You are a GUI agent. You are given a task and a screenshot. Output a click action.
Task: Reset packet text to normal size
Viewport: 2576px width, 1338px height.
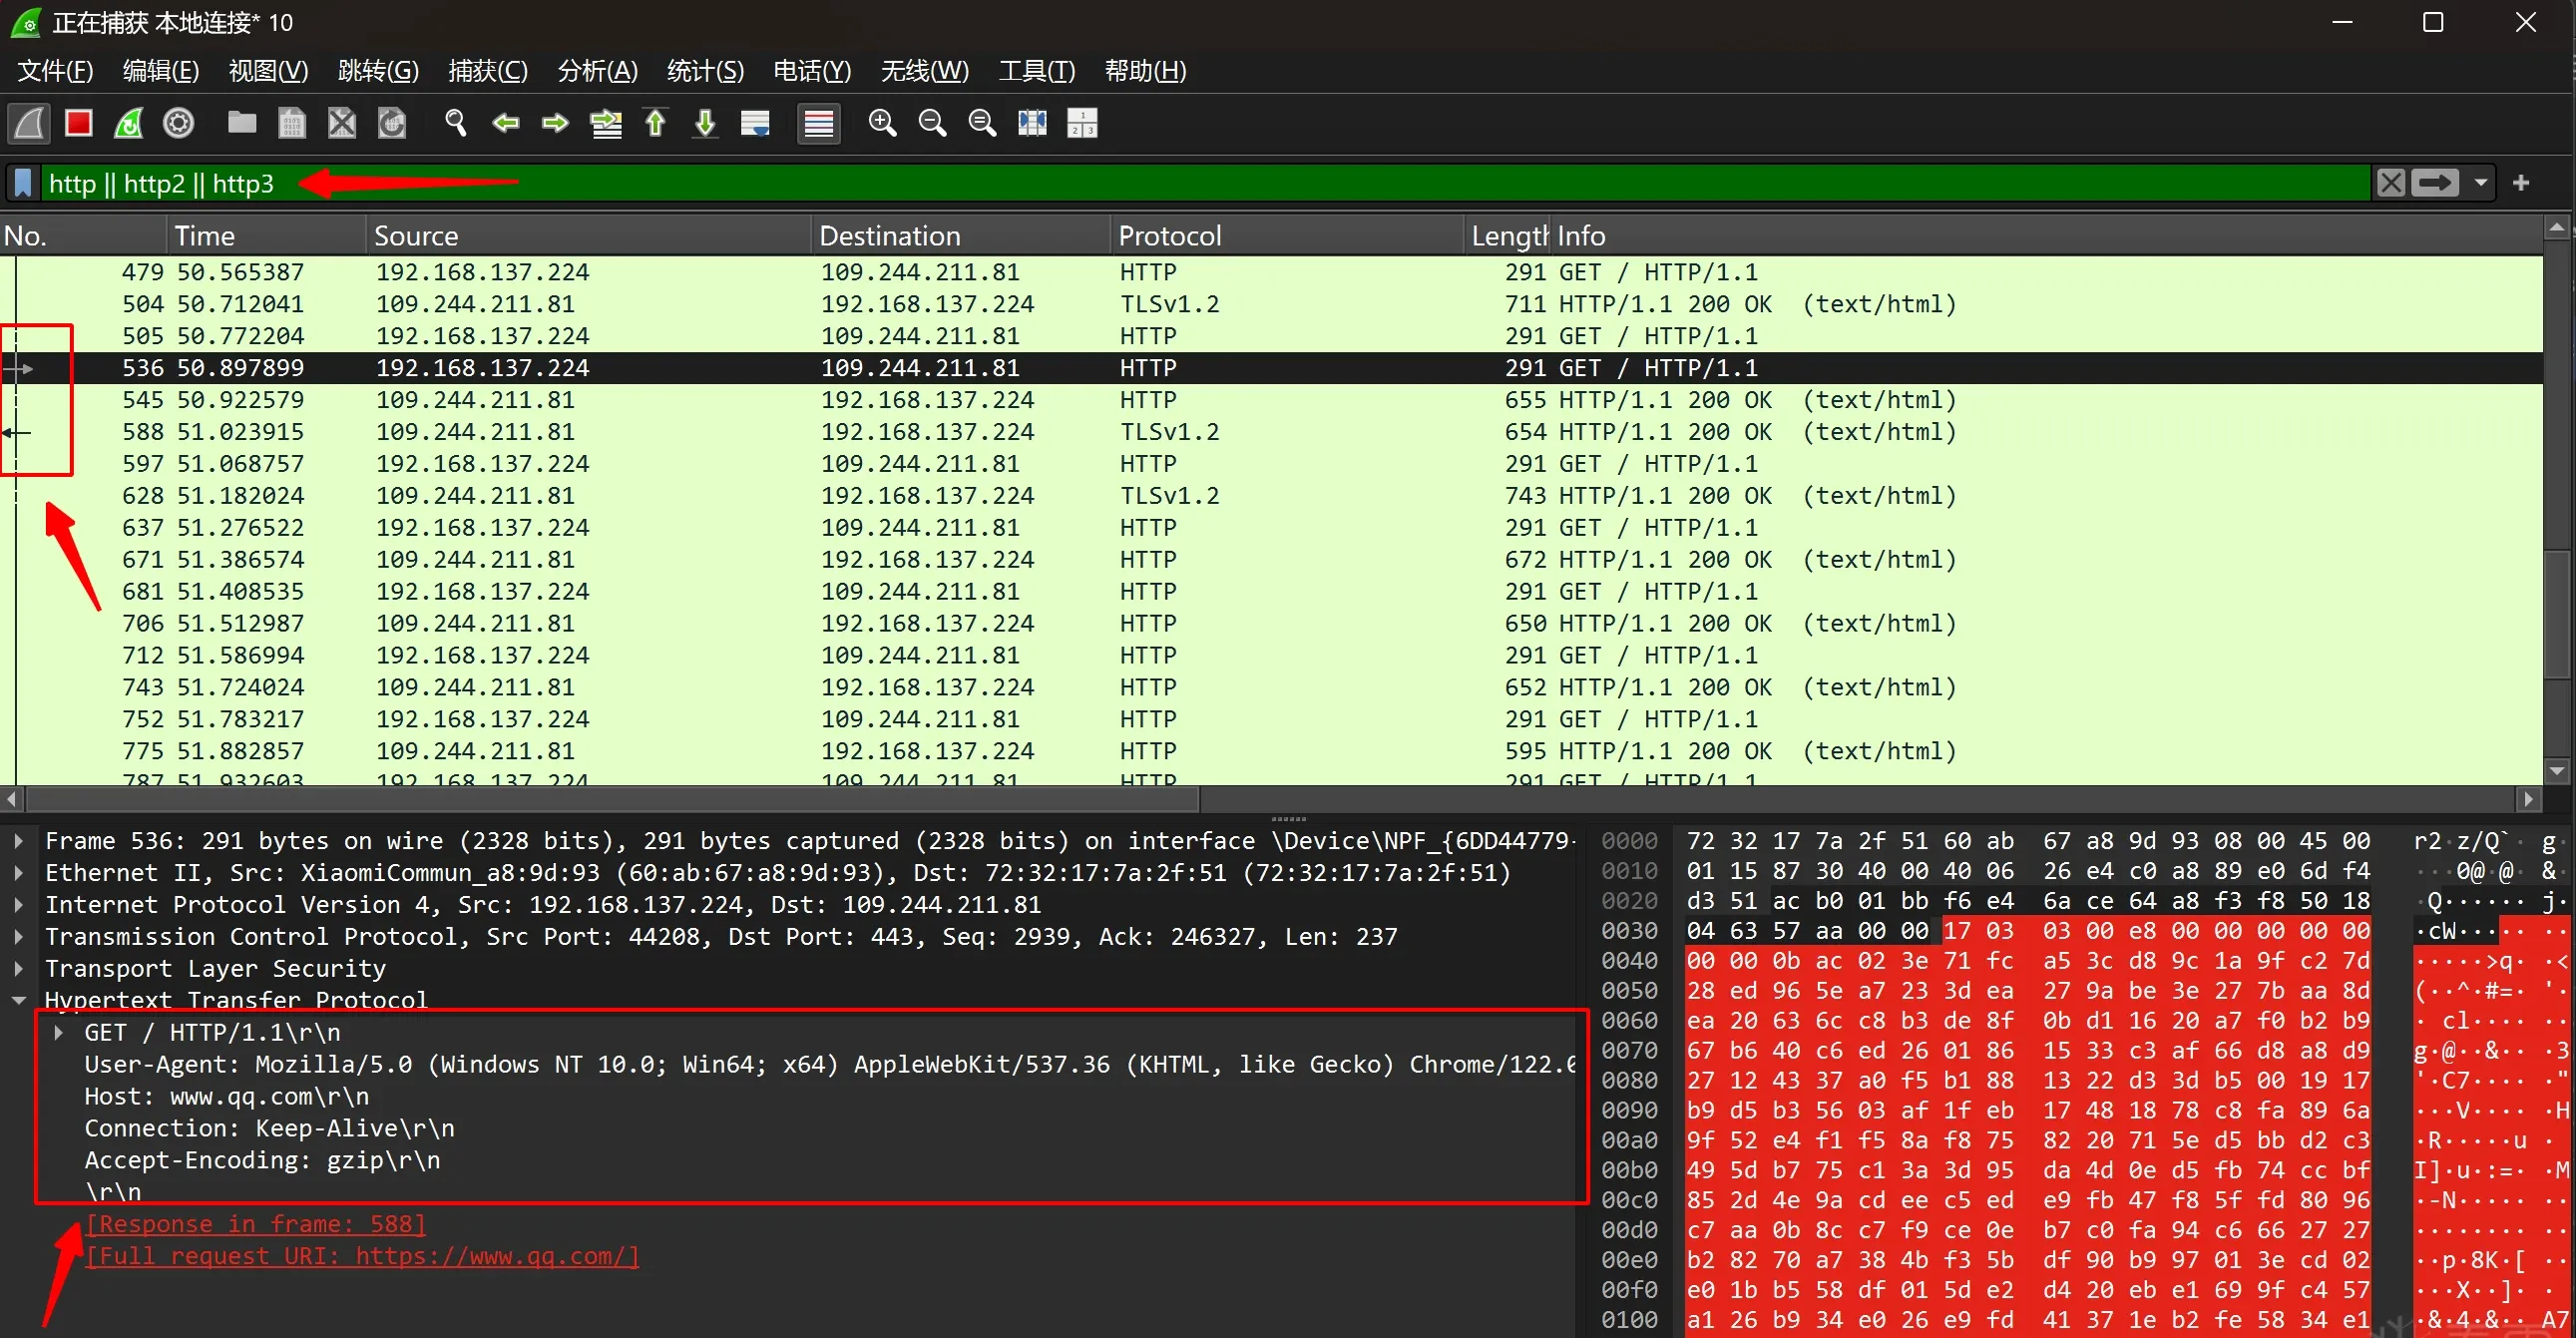click(x=982, y=123)
